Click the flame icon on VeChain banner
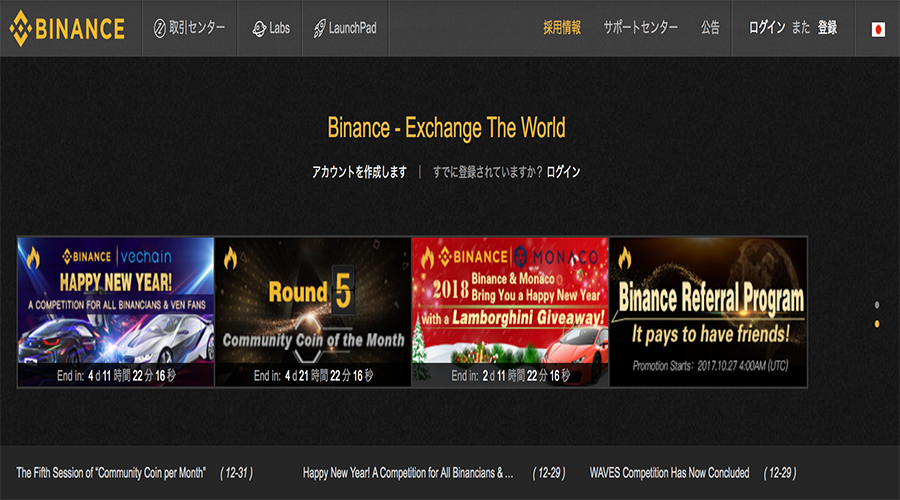The height and width of the screenshot is (500, 900). pyautogui.click(x=33, y=258)
